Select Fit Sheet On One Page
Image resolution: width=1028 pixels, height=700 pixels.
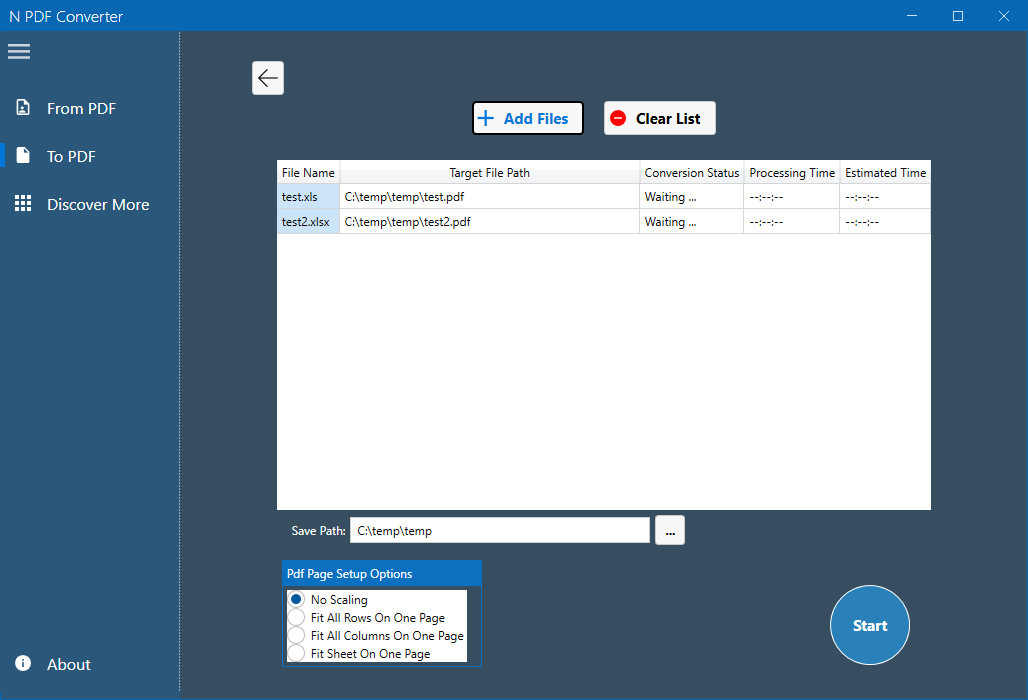point(296,653)
